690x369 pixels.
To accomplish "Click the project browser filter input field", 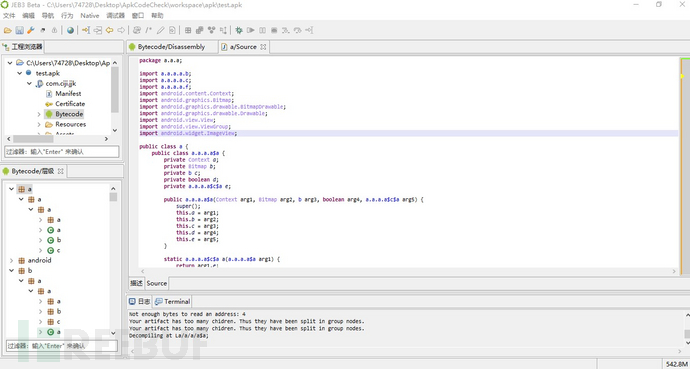I will [x=62, y=152].
